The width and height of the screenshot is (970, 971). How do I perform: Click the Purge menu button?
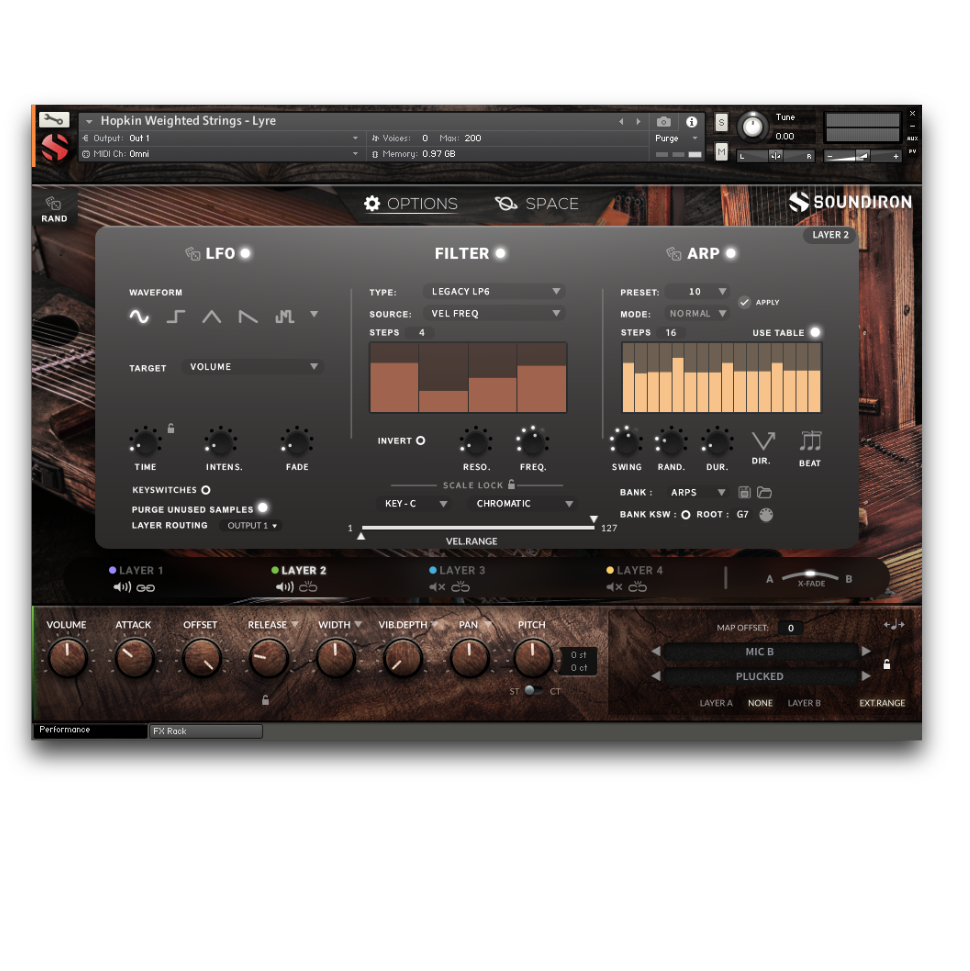point(676,138)
